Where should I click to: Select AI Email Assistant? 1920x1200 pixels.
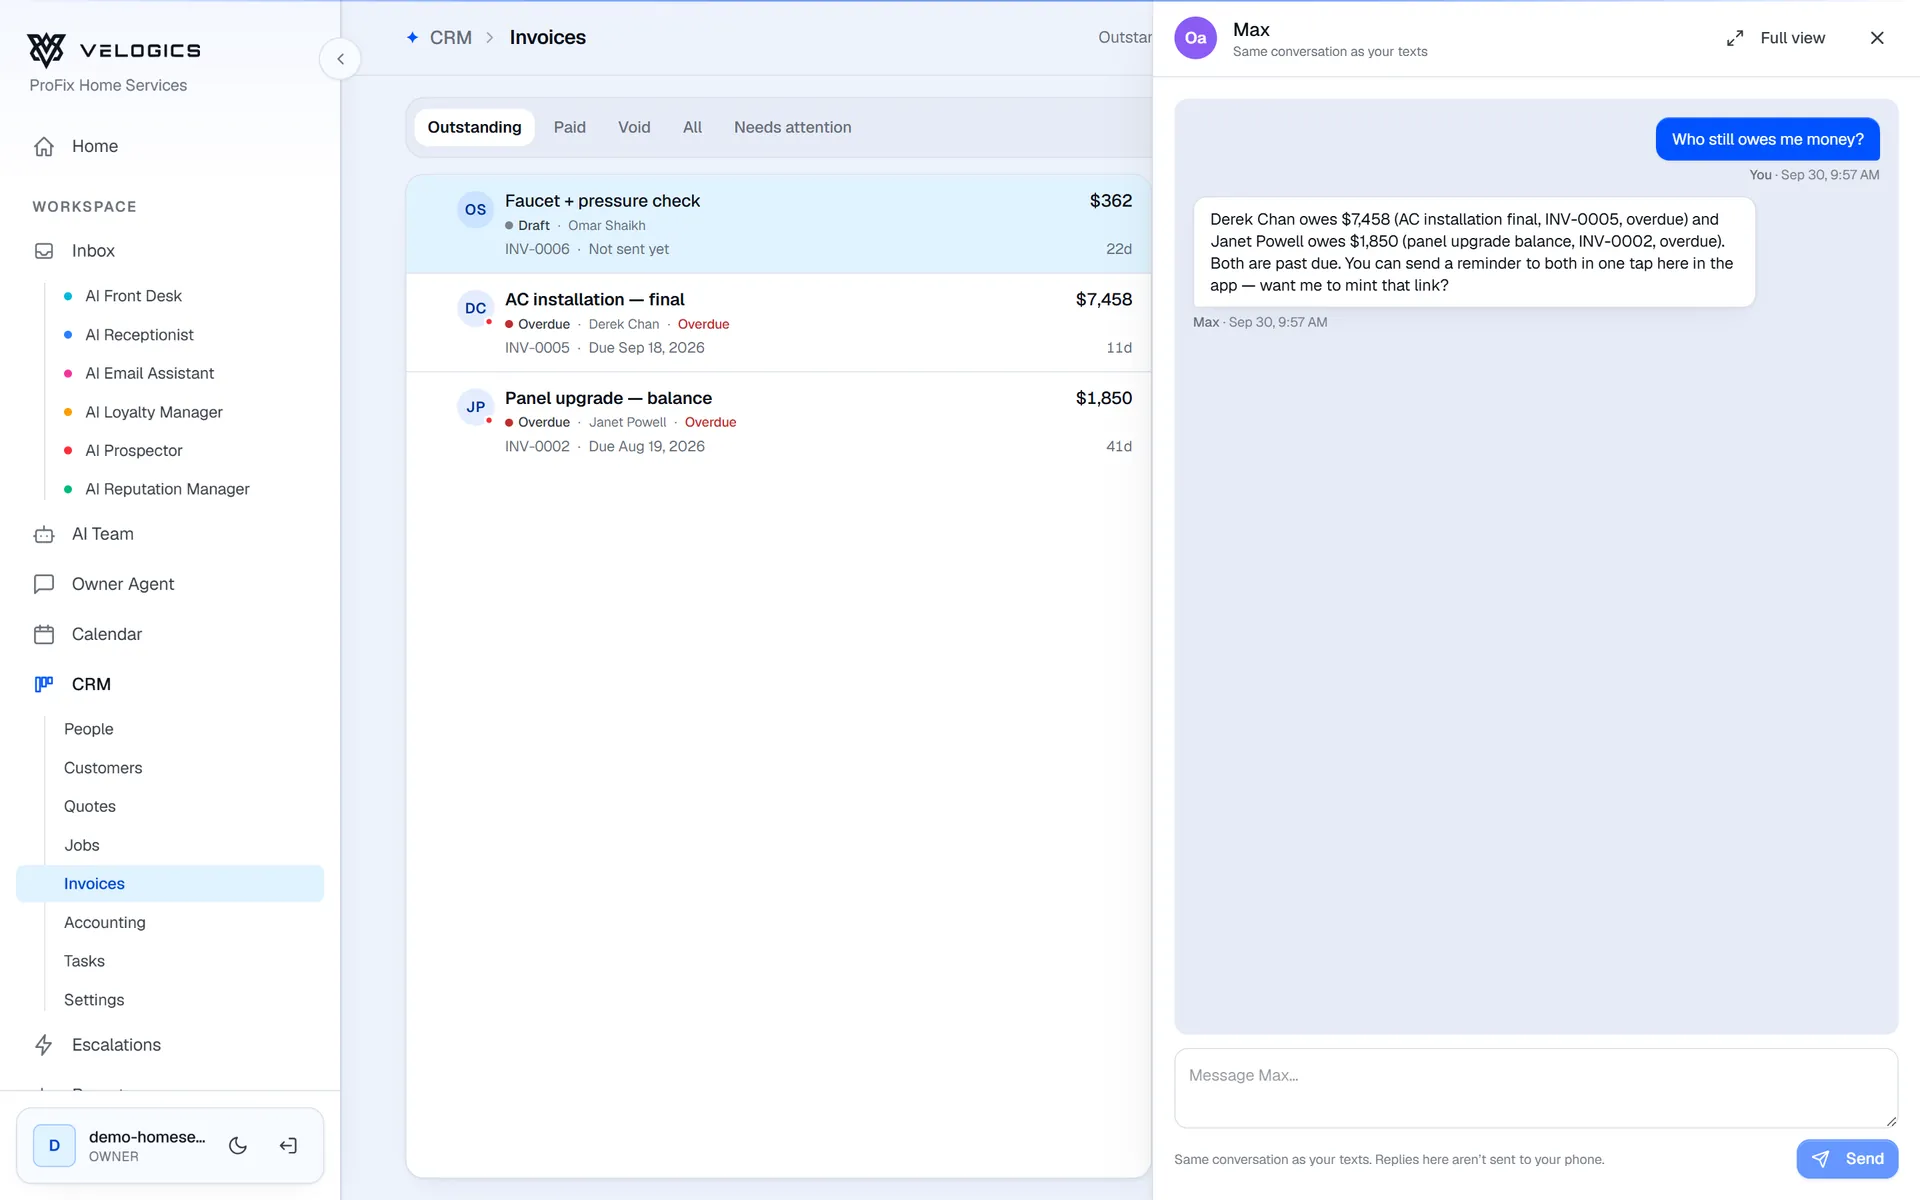(149, 373)
